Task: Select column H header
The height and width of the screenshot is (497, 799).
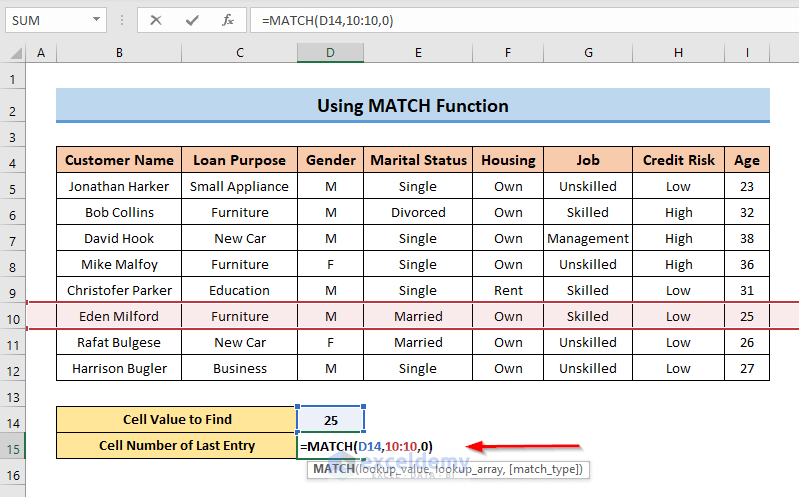Action: [x=678, y=53]
